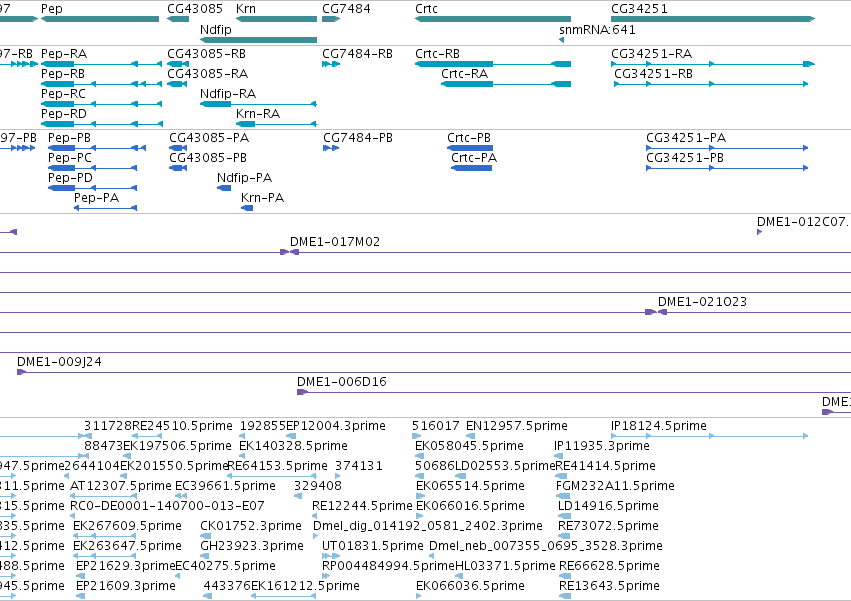Select protein CG7484-PB

point(331,148)
